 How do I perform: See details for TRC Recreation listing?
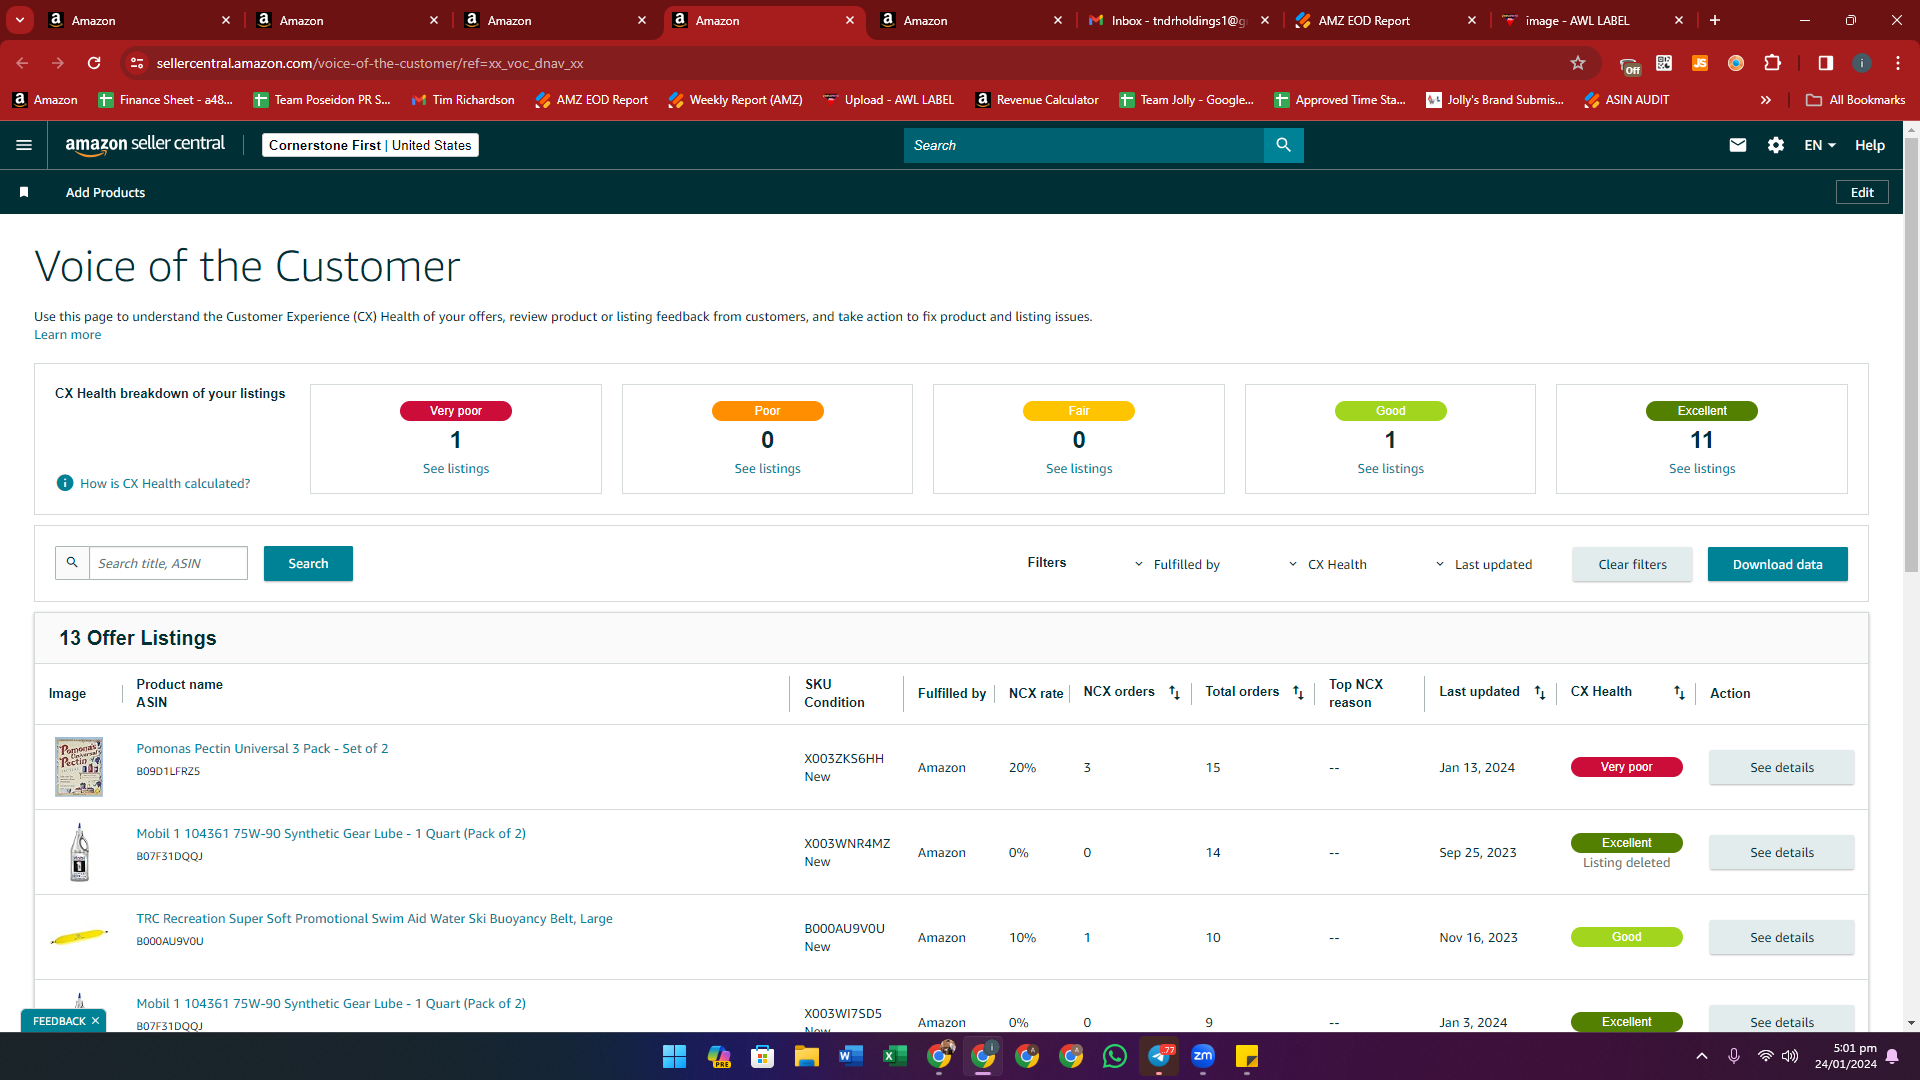(1781, 937)
